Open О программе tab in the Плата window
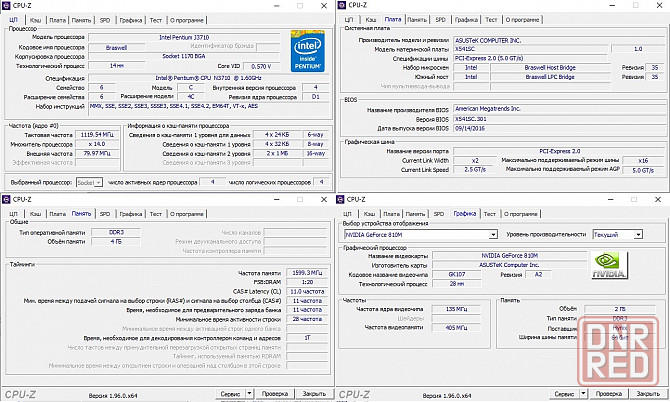The image size is (670, 402). pyautogui.click(x=522, y=20)
